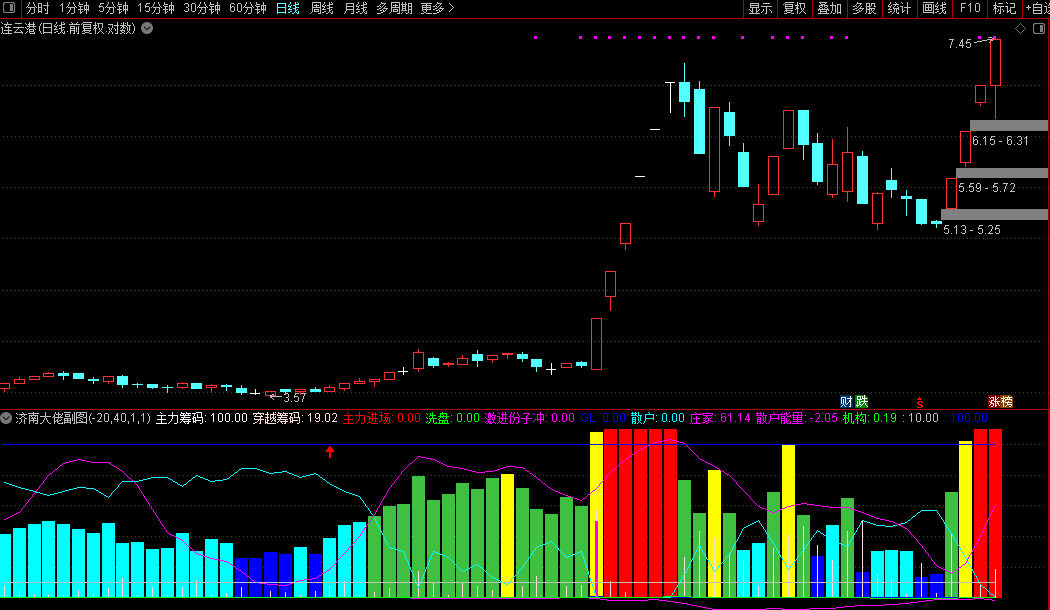Image resolution: width=1050 pixels, height=610 pixels.
Task: Switch to the 60分钟 period tab
Action: pyautogui.click(x=248, y=8)
